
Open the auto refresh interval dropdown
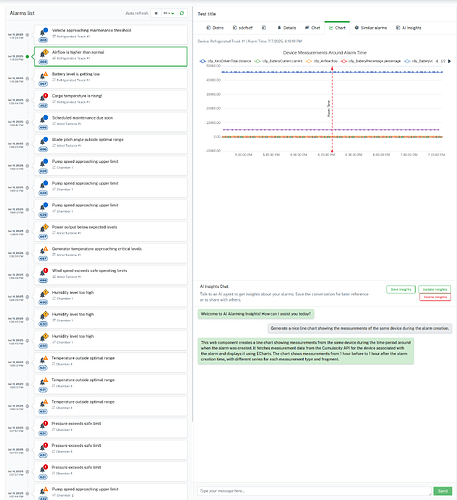169,13
